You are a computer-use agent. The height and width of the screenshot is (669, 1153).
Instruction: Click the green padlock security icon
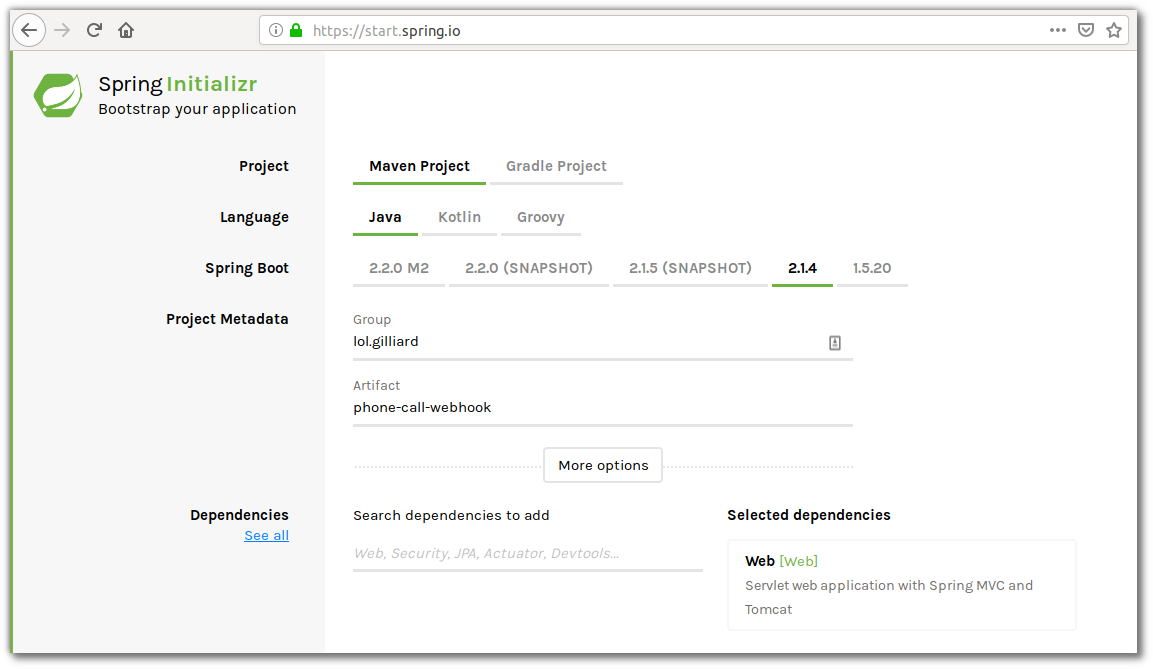tap(296, 31)
